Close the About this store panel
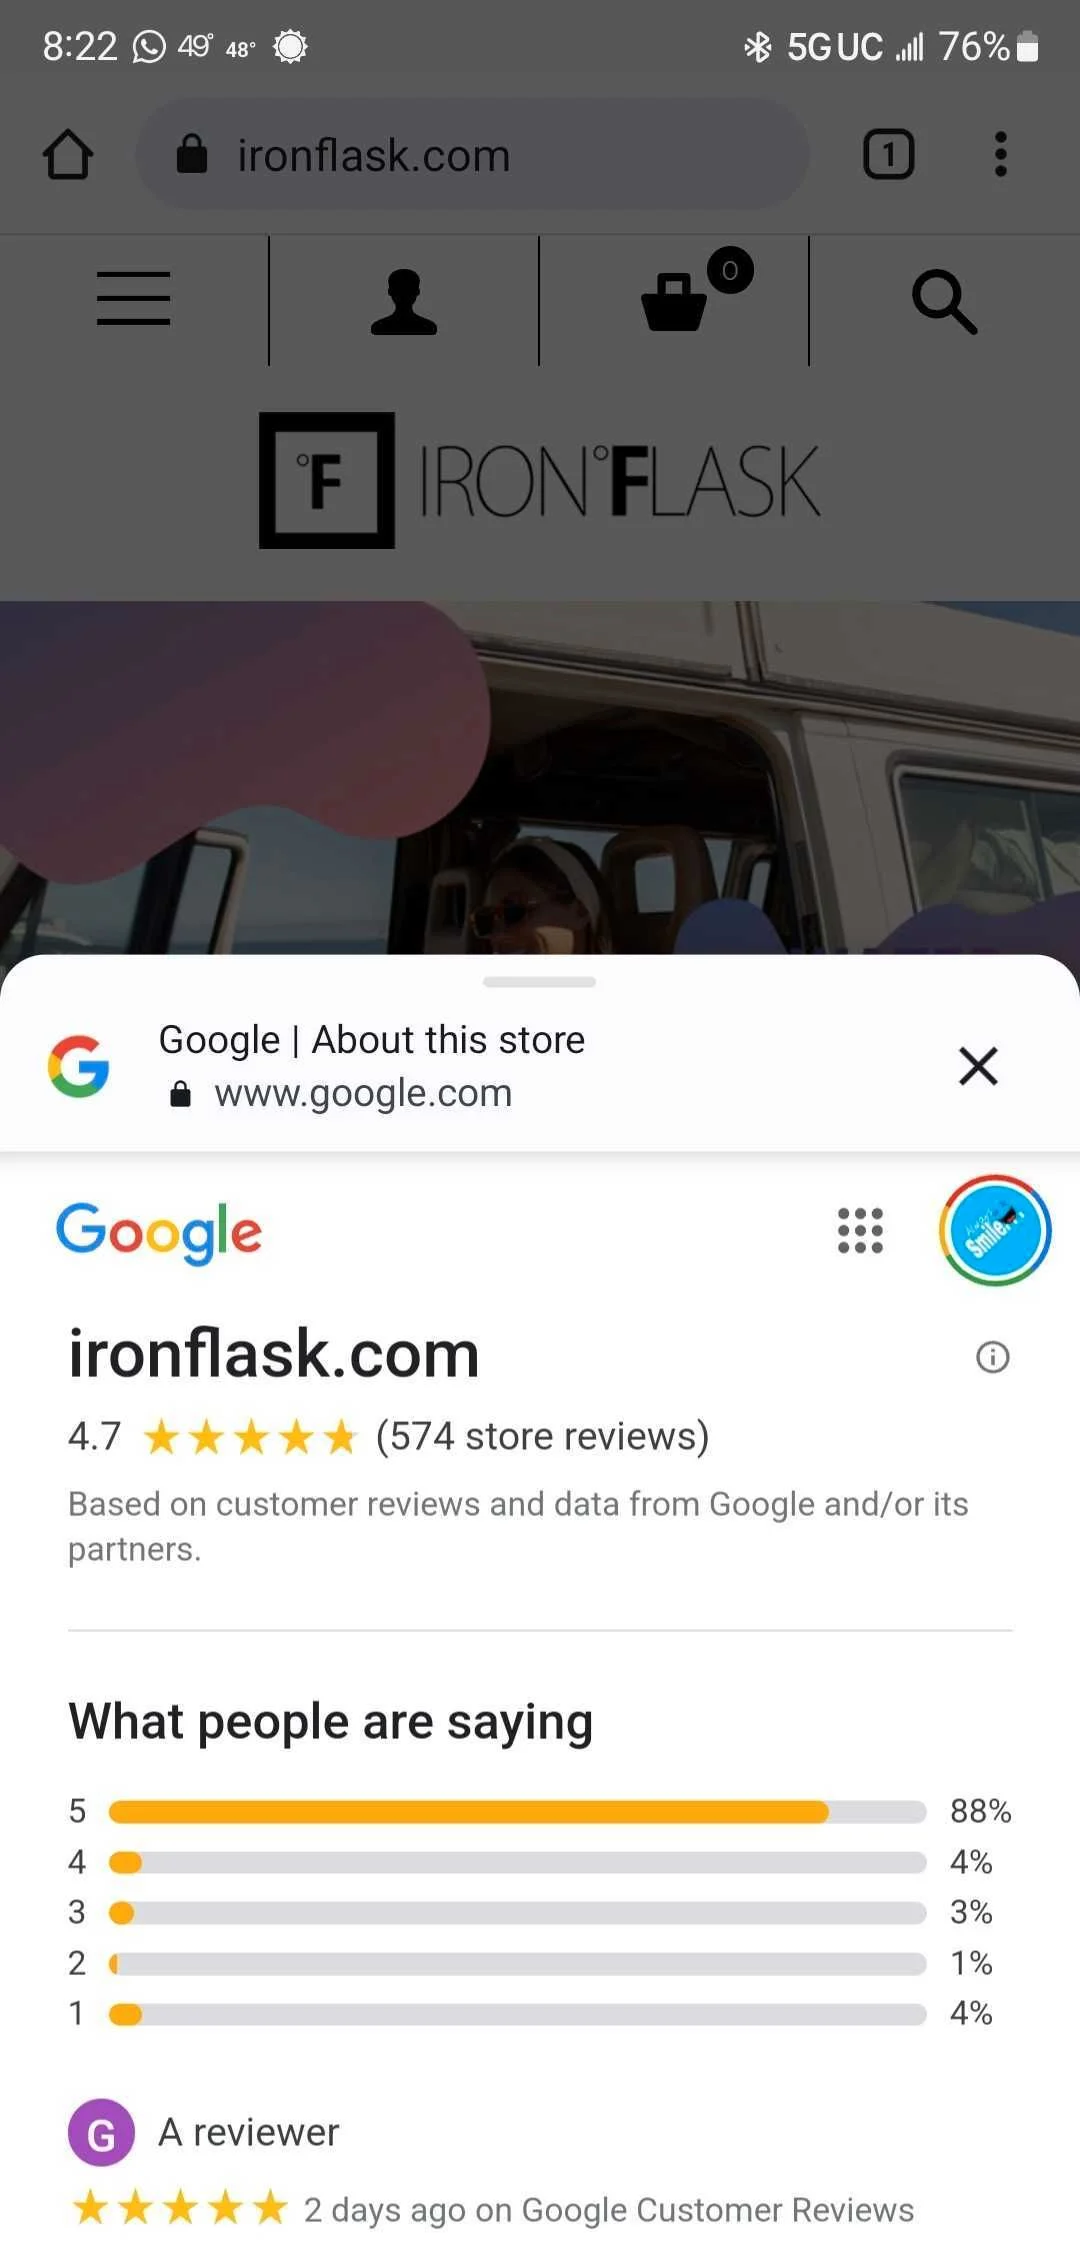This screenshot has width=1080, height=2245. tap(978, 1066)
